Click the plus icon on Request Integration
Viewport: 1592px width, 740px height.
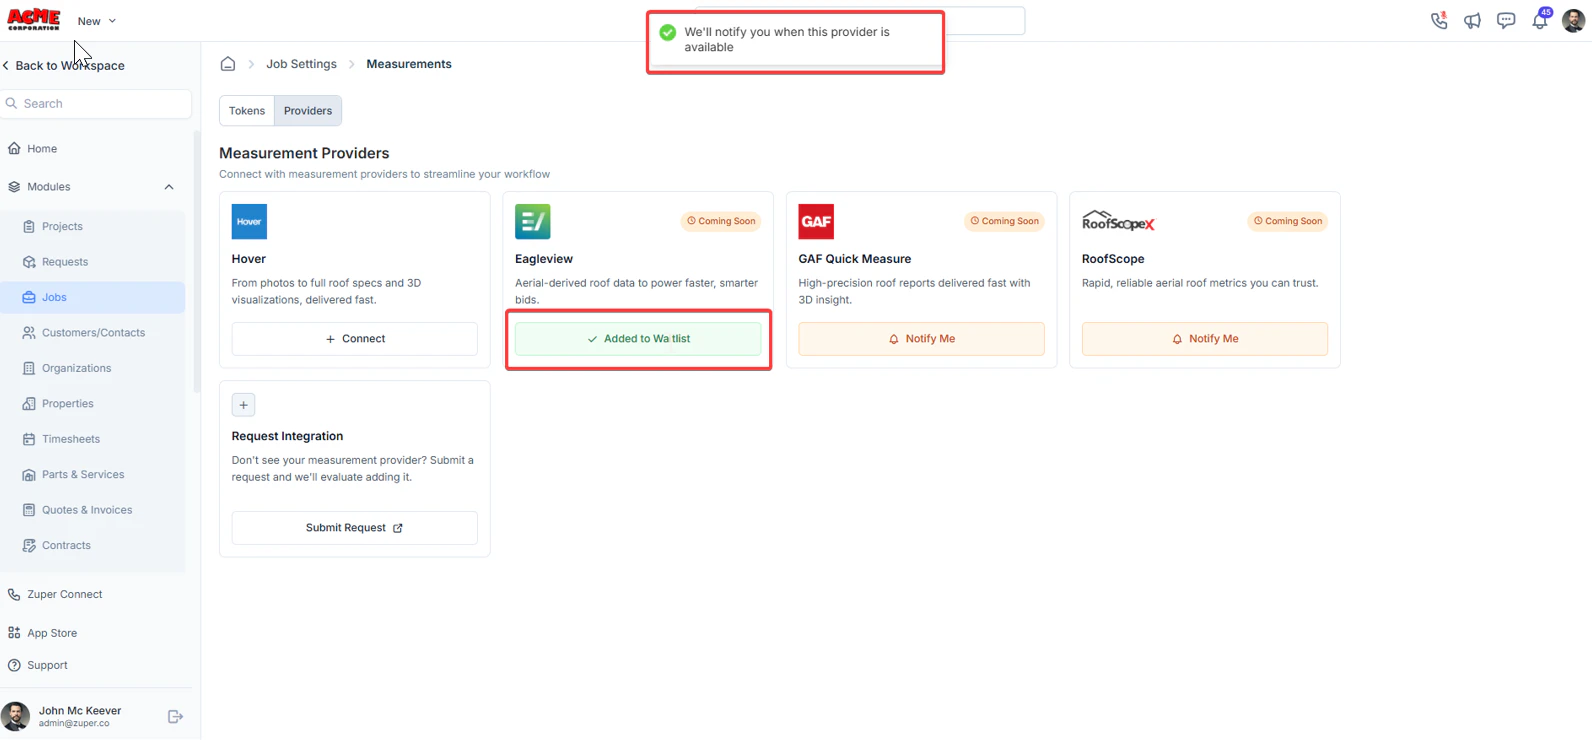[x=243, y=405]
